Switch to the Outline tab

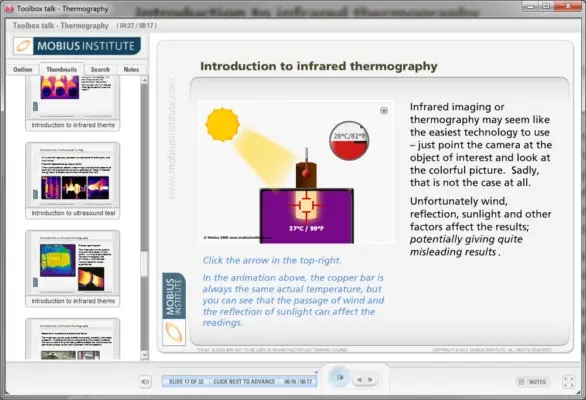[23, 70]
